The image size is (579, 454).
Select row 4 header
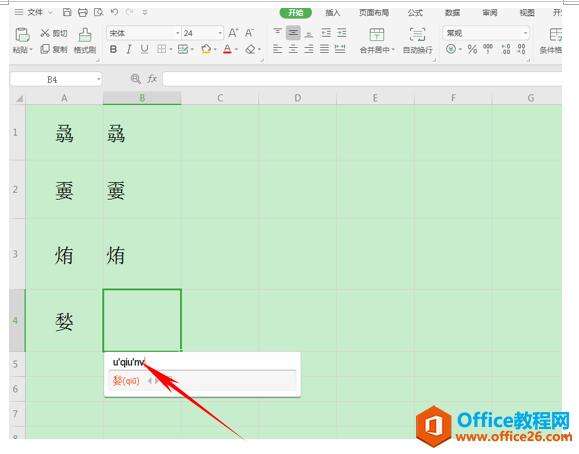click(17, 320)
